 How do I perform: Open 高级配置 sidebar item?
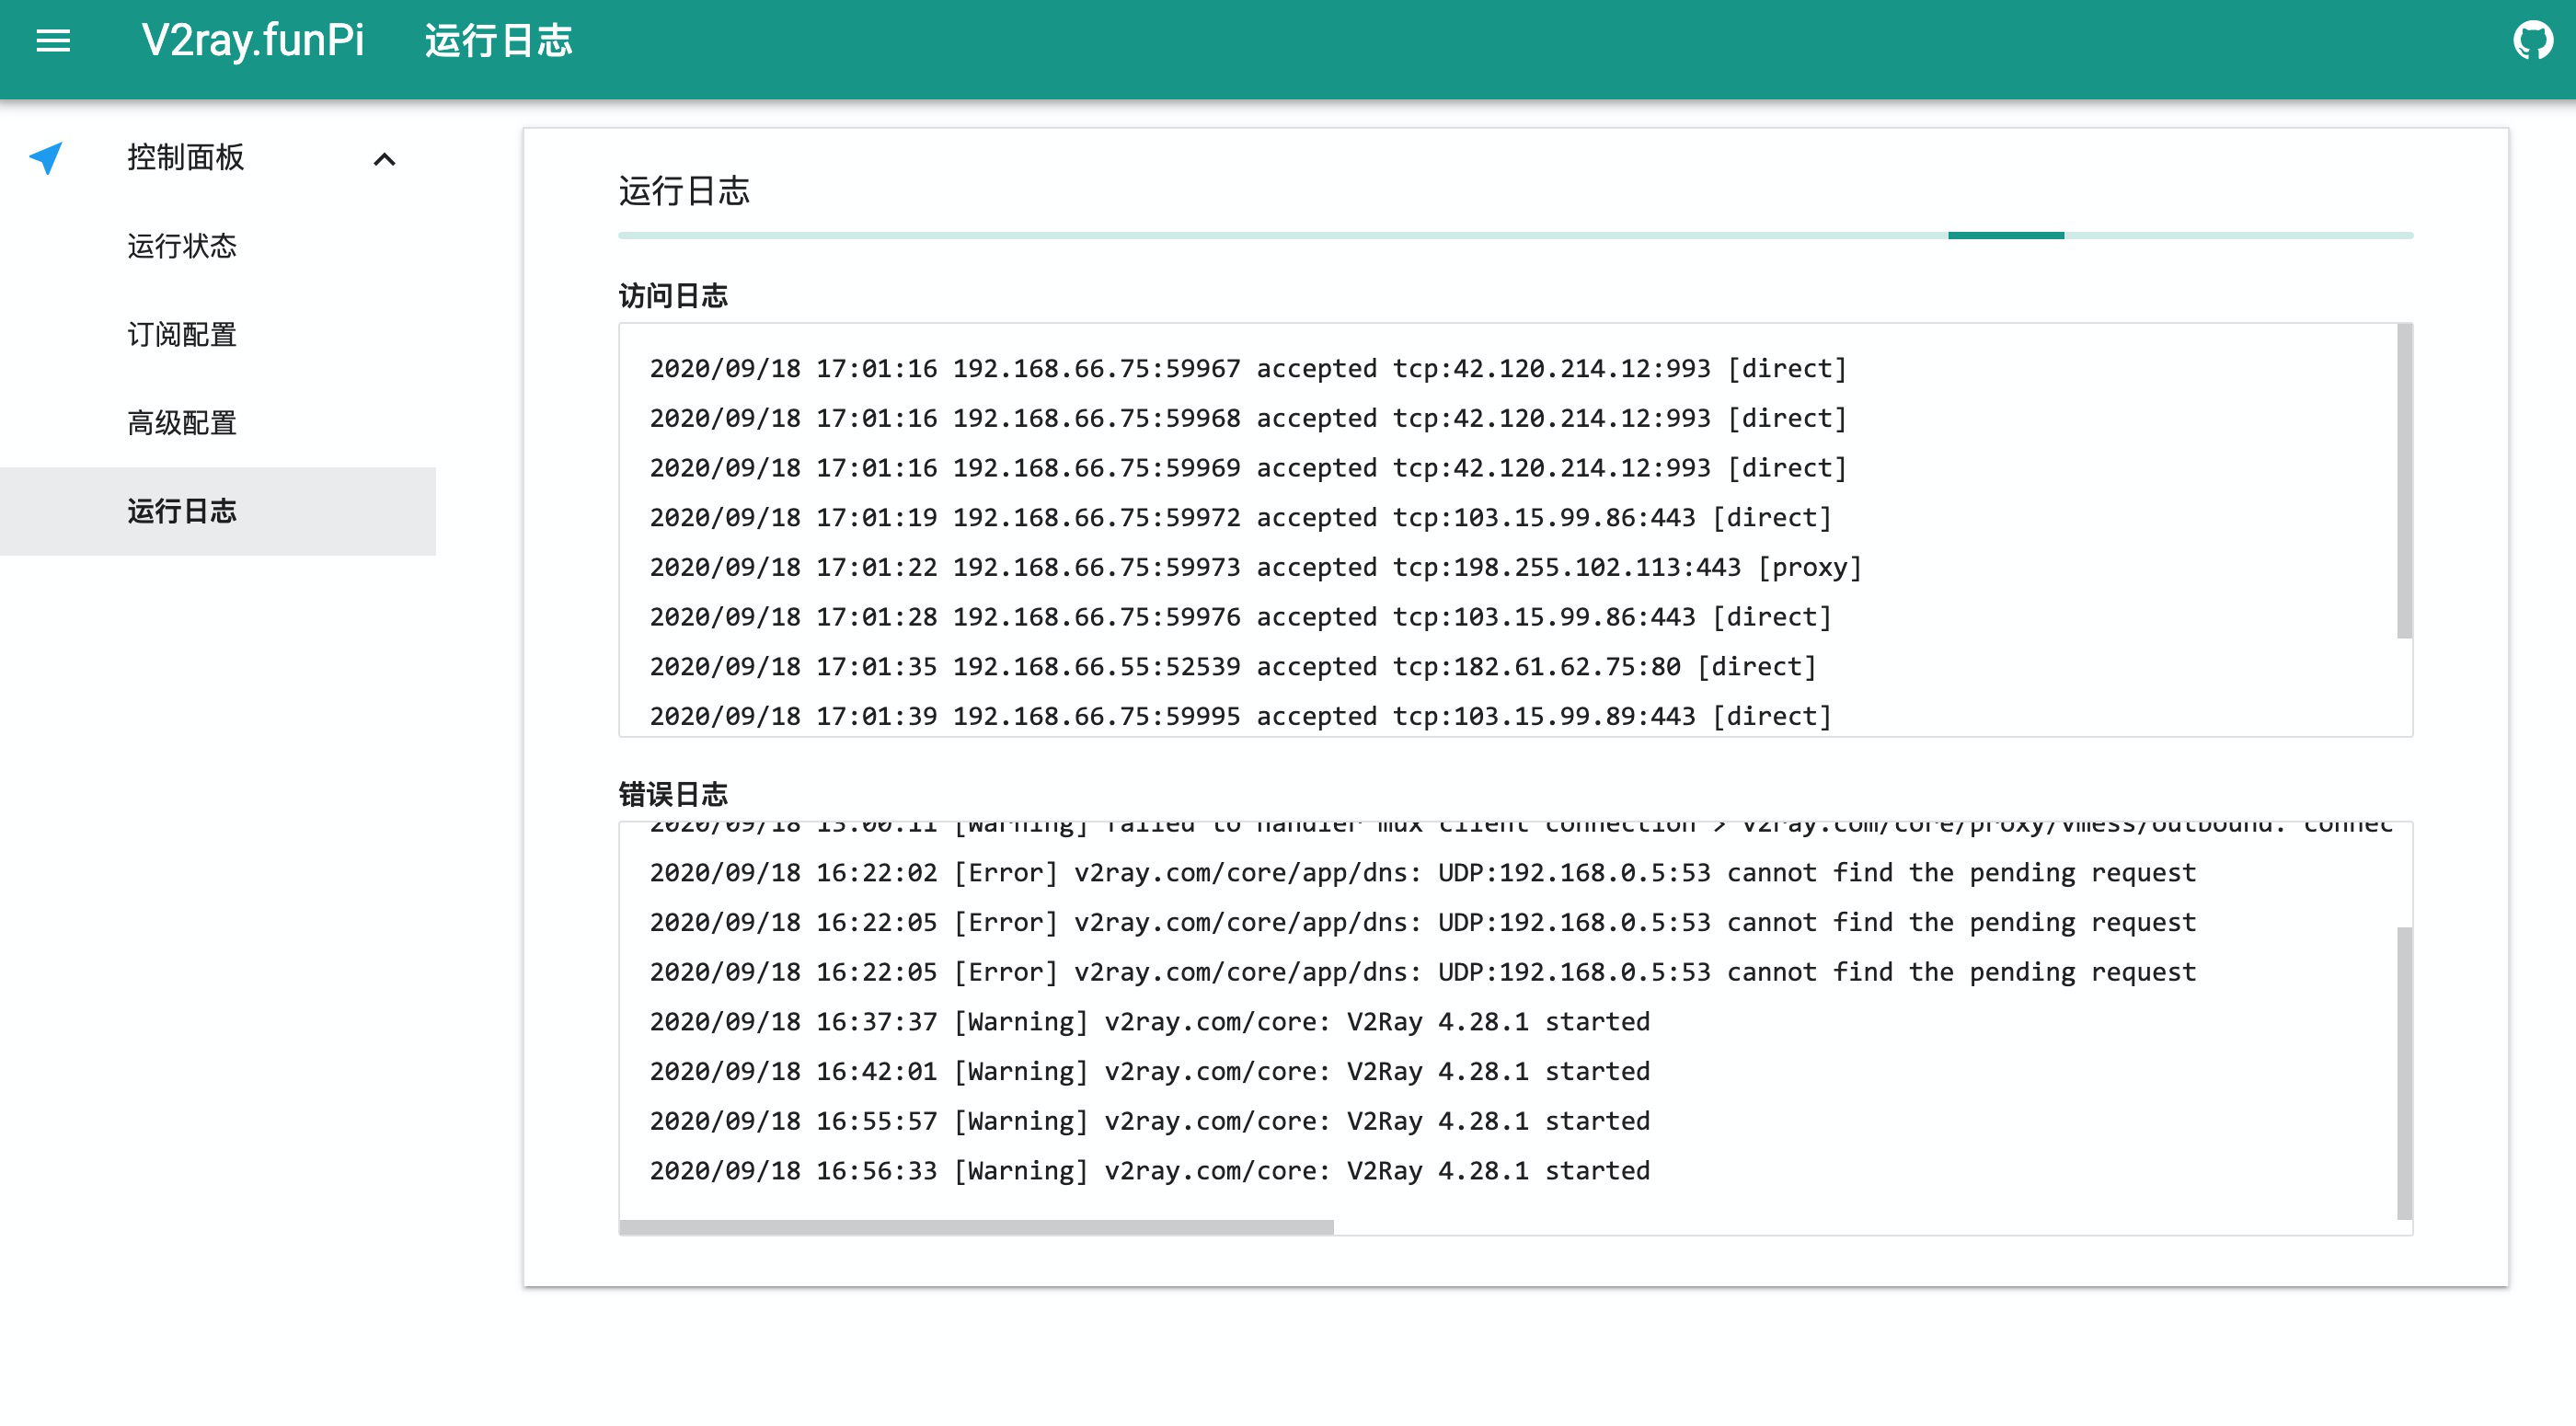point(182,423)
